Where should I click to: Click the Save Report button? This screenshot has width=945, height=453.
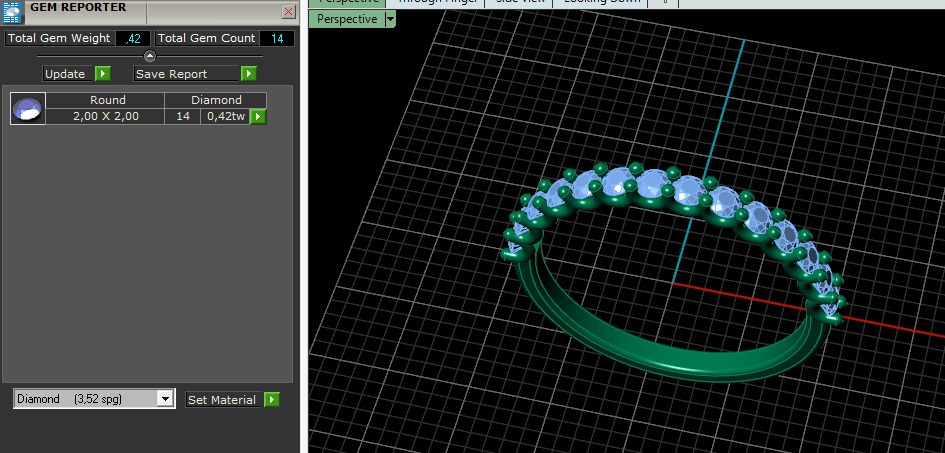click(x=186, y=74)
